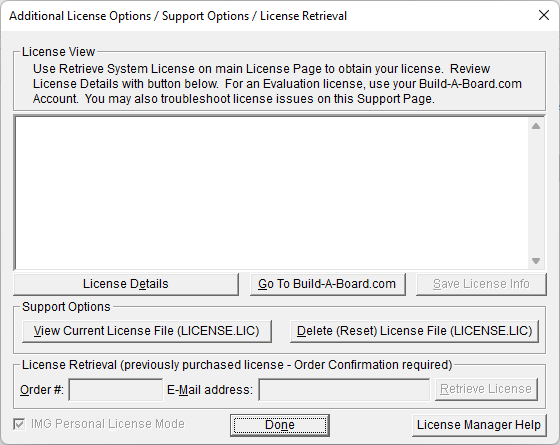Click the Order # label
This screenshot has width=560, height=445.
pyautogui.click(x=42, y=390)
